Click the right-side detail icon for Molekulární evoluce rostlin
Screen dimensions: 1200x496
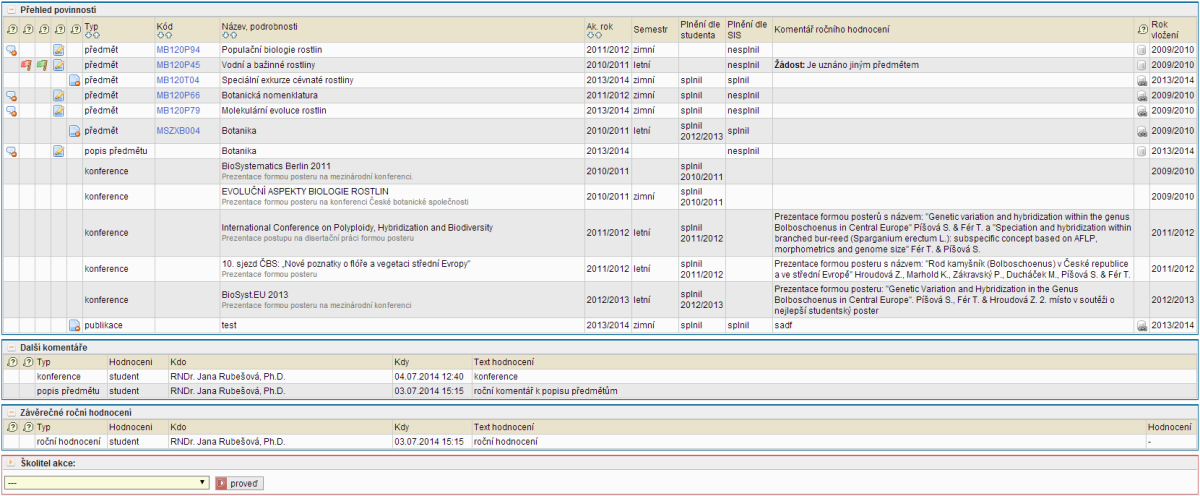pyautogui.click(x=1142, y=111)
